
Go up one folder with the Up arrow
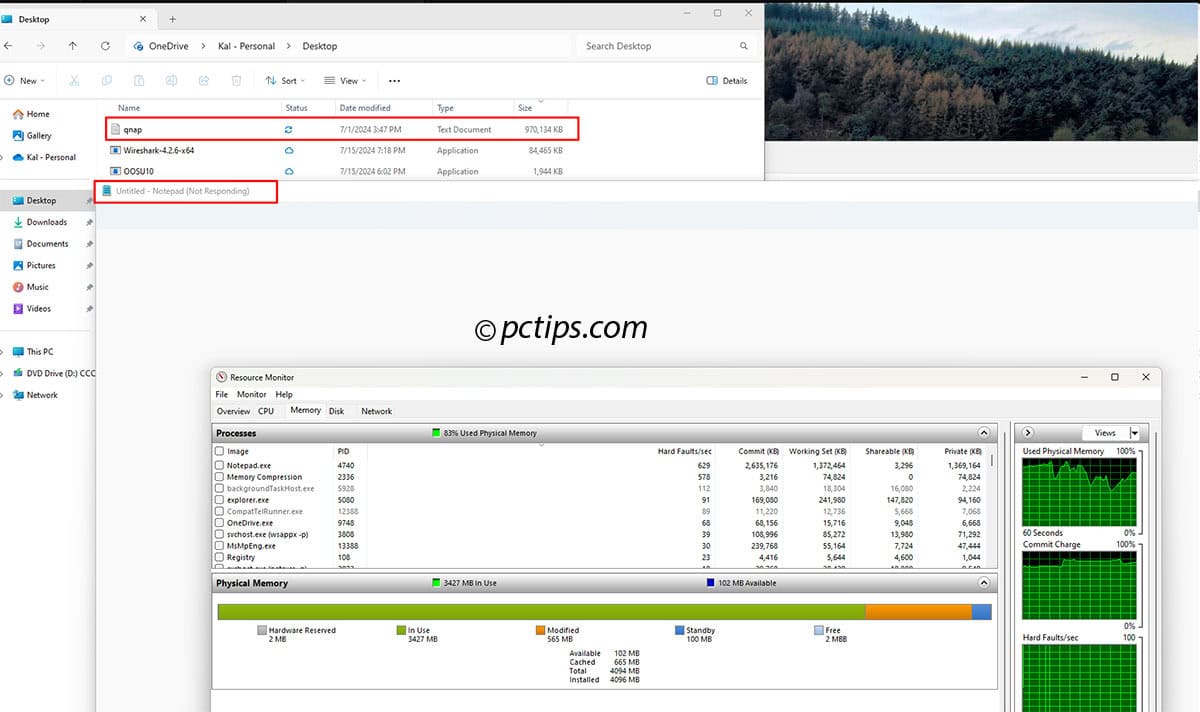[x=72, y=46]
